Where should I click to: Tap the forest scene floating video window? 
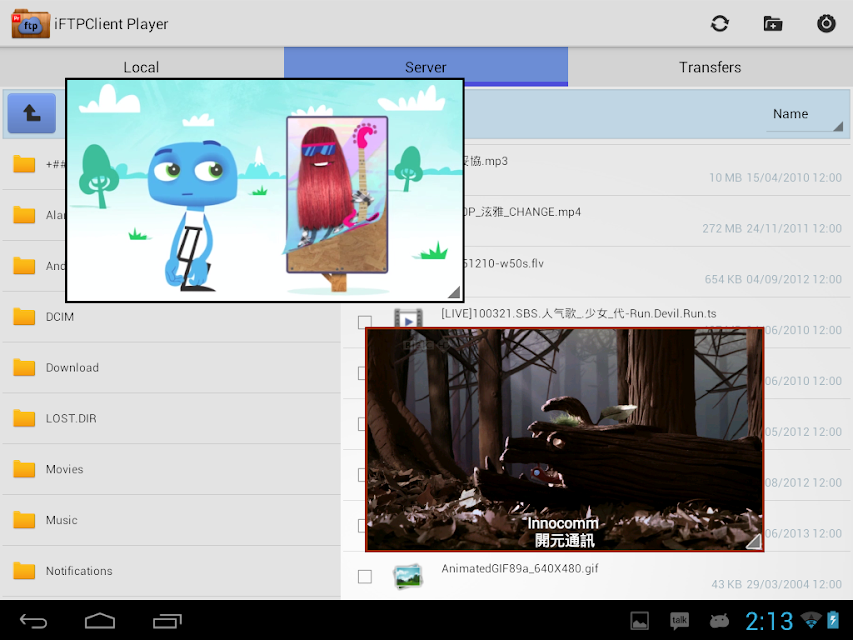[x=565, y=440]
